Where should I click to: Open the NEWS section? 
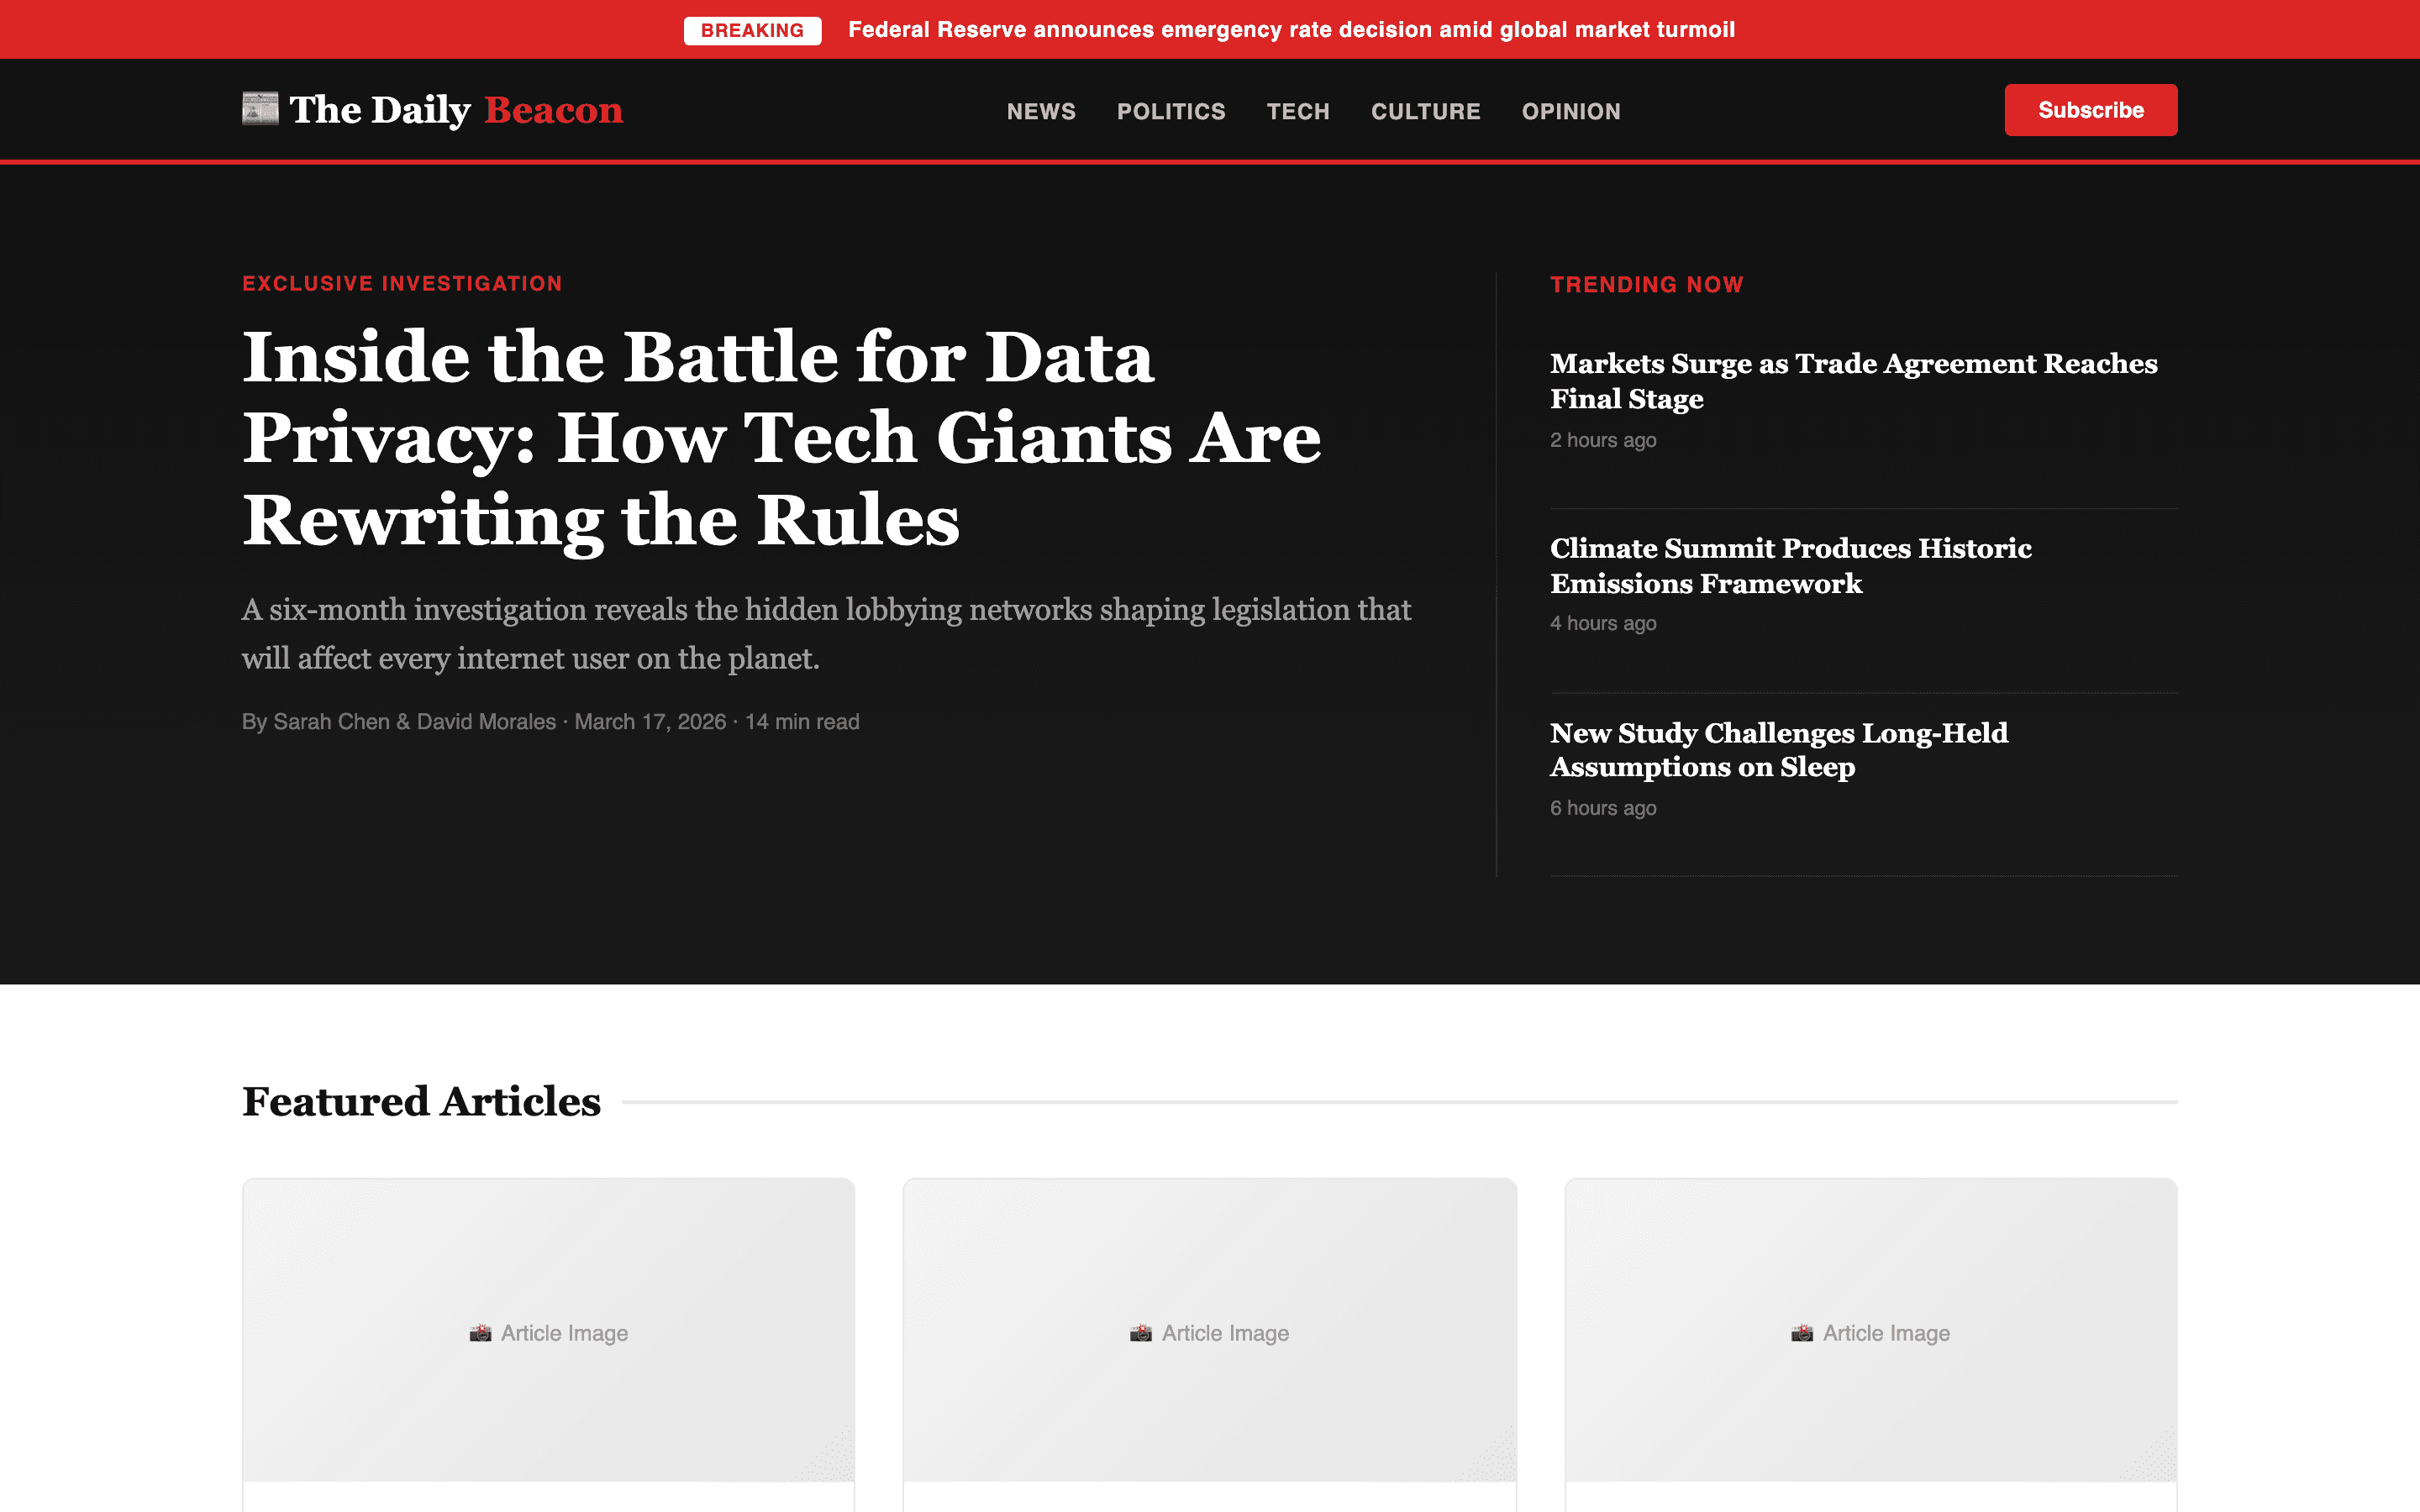[1041, 111]
